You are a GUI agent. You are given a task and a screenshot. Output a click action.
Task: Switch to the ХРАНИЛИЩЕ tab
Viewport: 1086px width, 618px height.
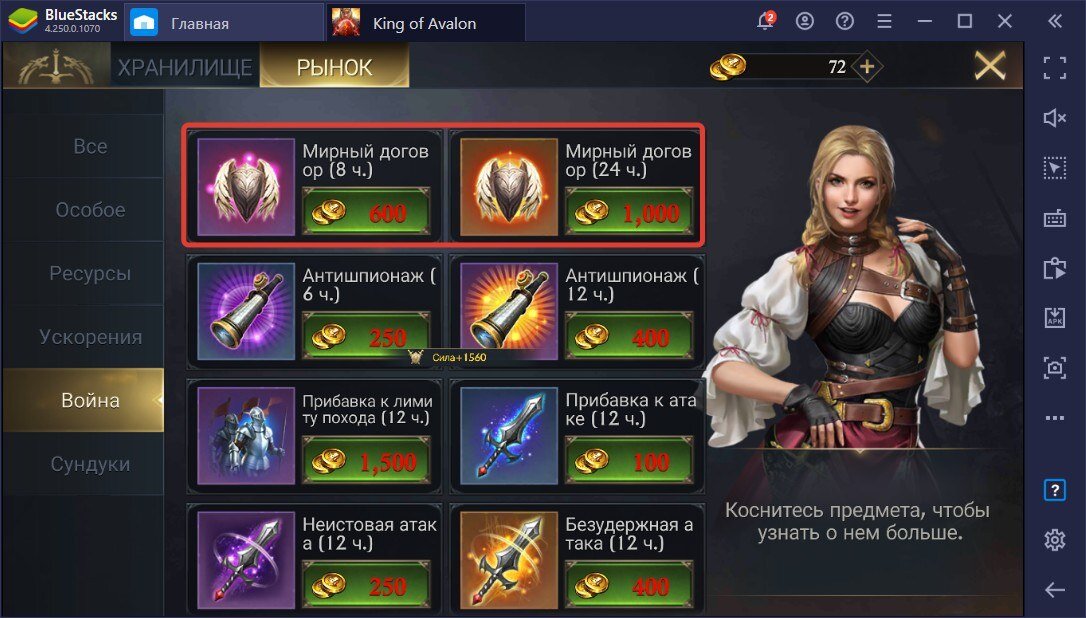click(x=185, y=67)
